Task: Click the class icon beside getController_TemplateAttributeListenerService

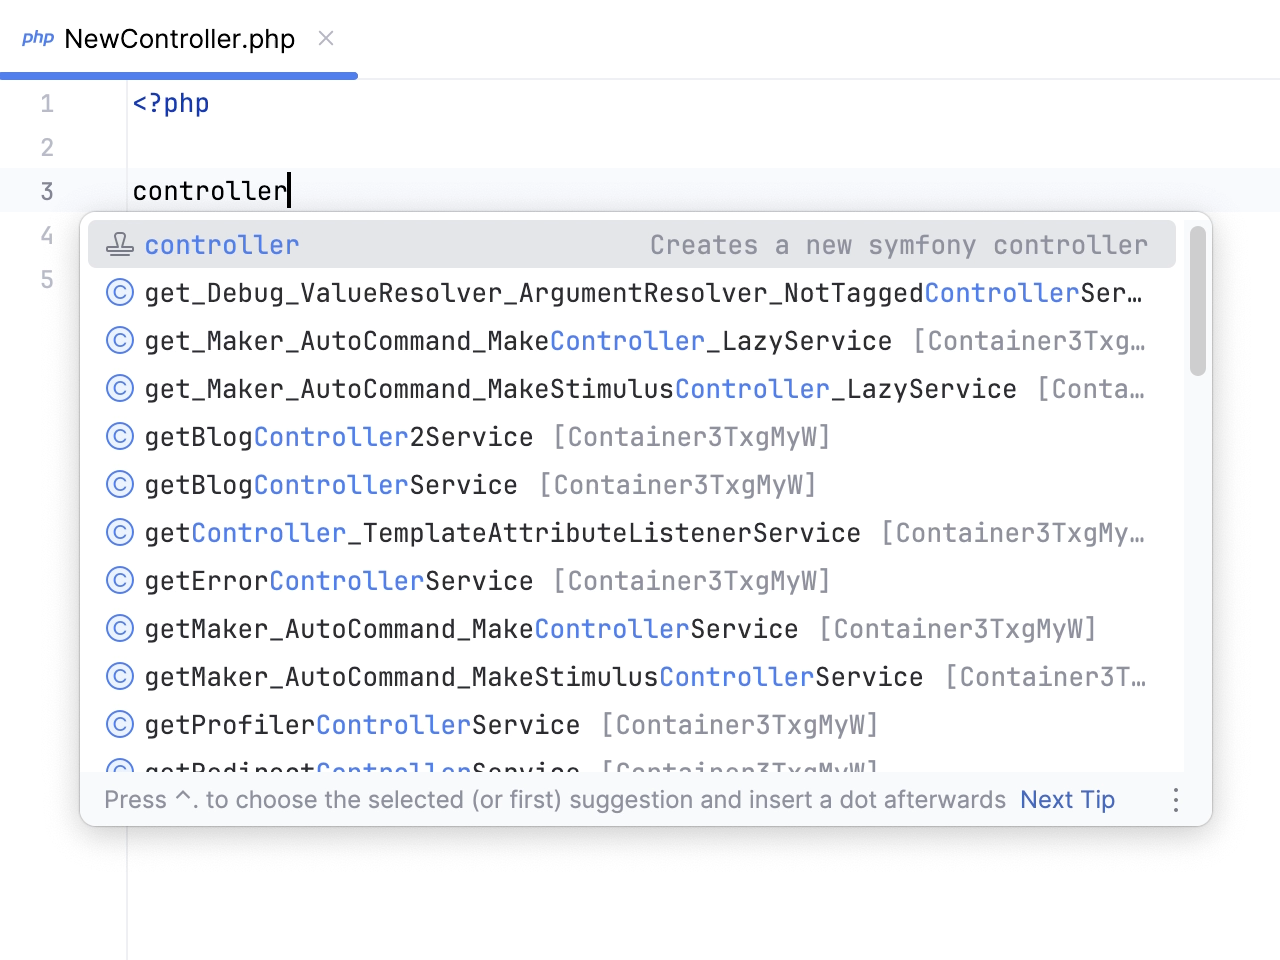Action: [119, 532]
